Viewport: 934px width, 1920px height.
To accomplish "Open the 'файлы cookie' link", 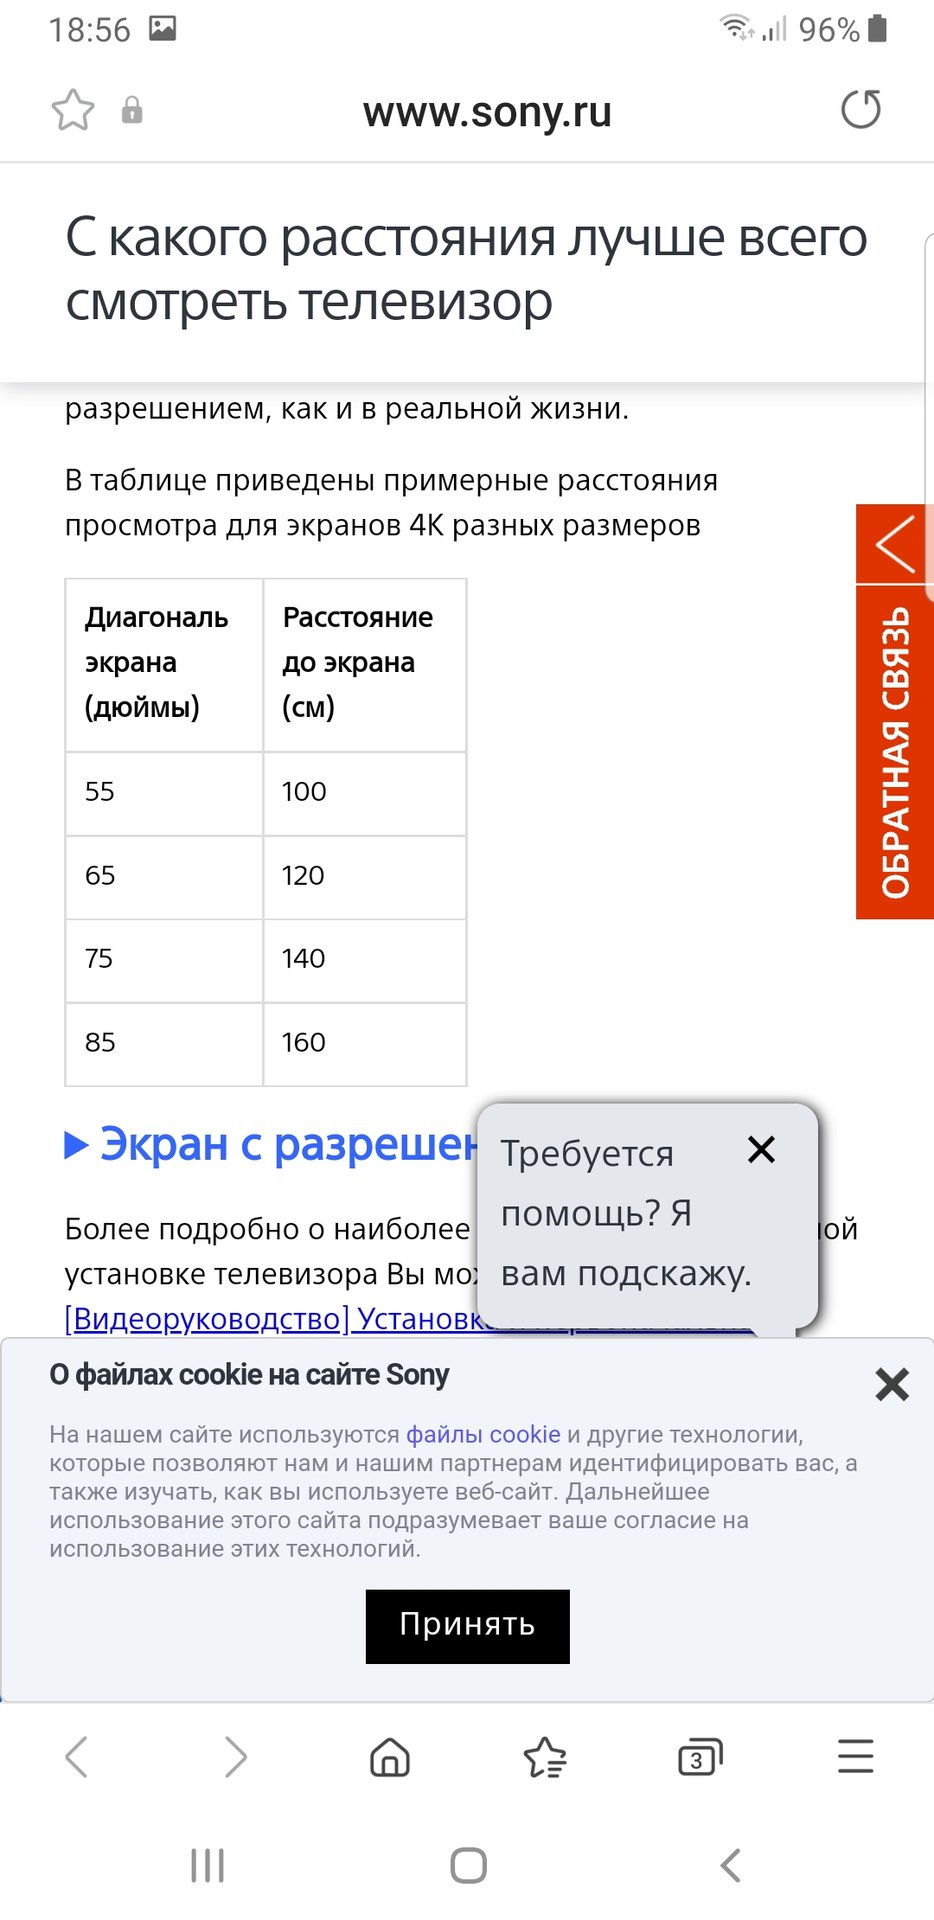I will (x=483, y=1434).
